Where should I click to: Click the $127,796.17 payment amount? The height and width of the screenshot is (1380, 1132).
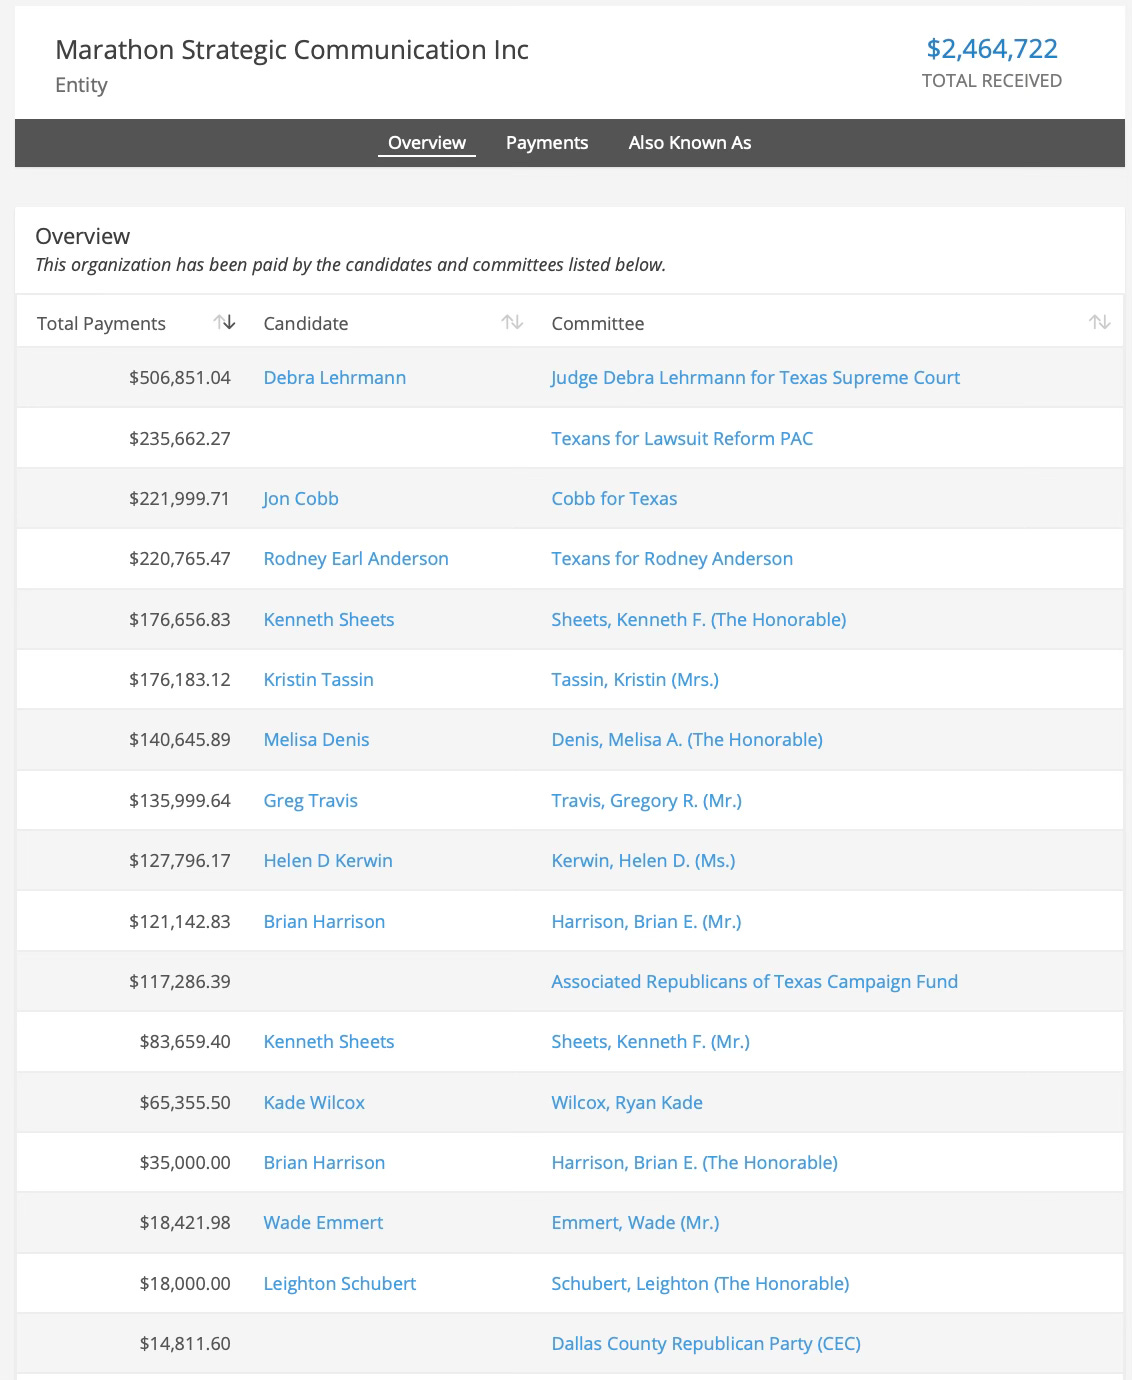coord(180,860)
